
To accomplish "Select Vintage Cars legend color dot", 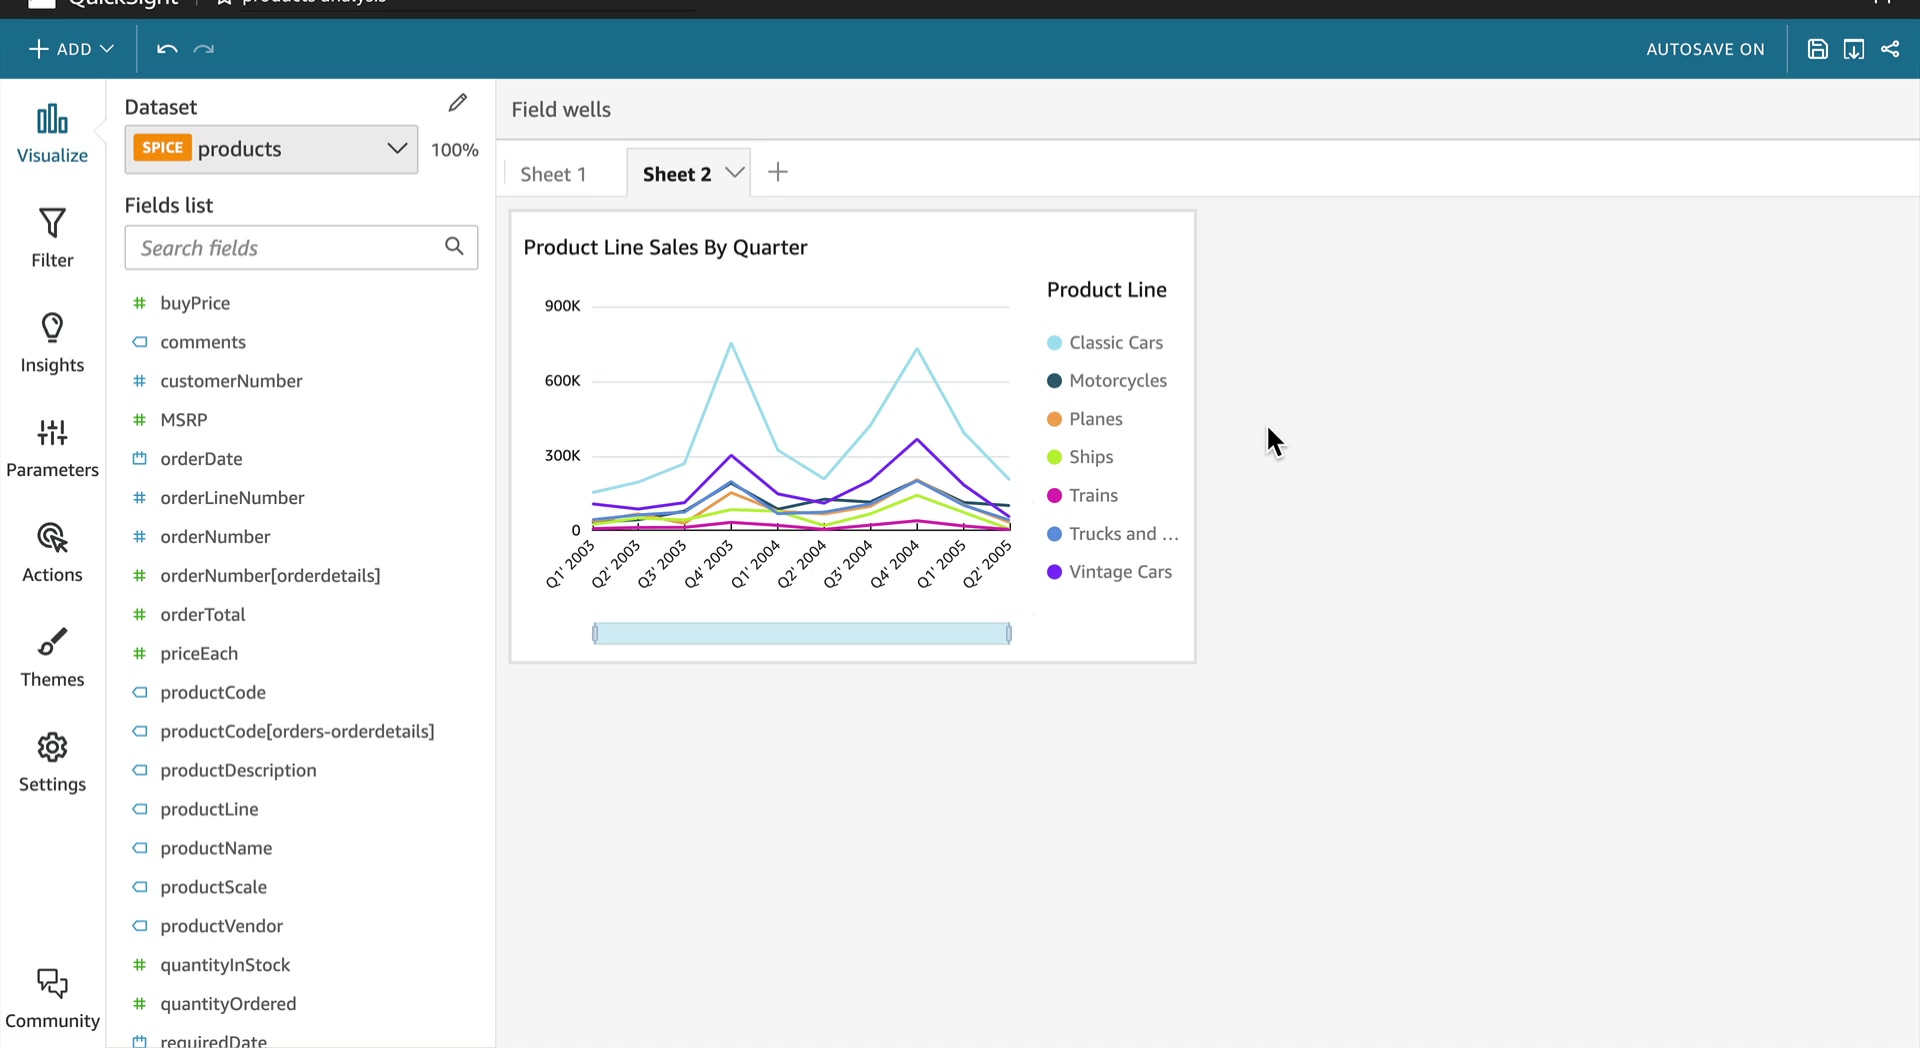I will click(1054, 572).
